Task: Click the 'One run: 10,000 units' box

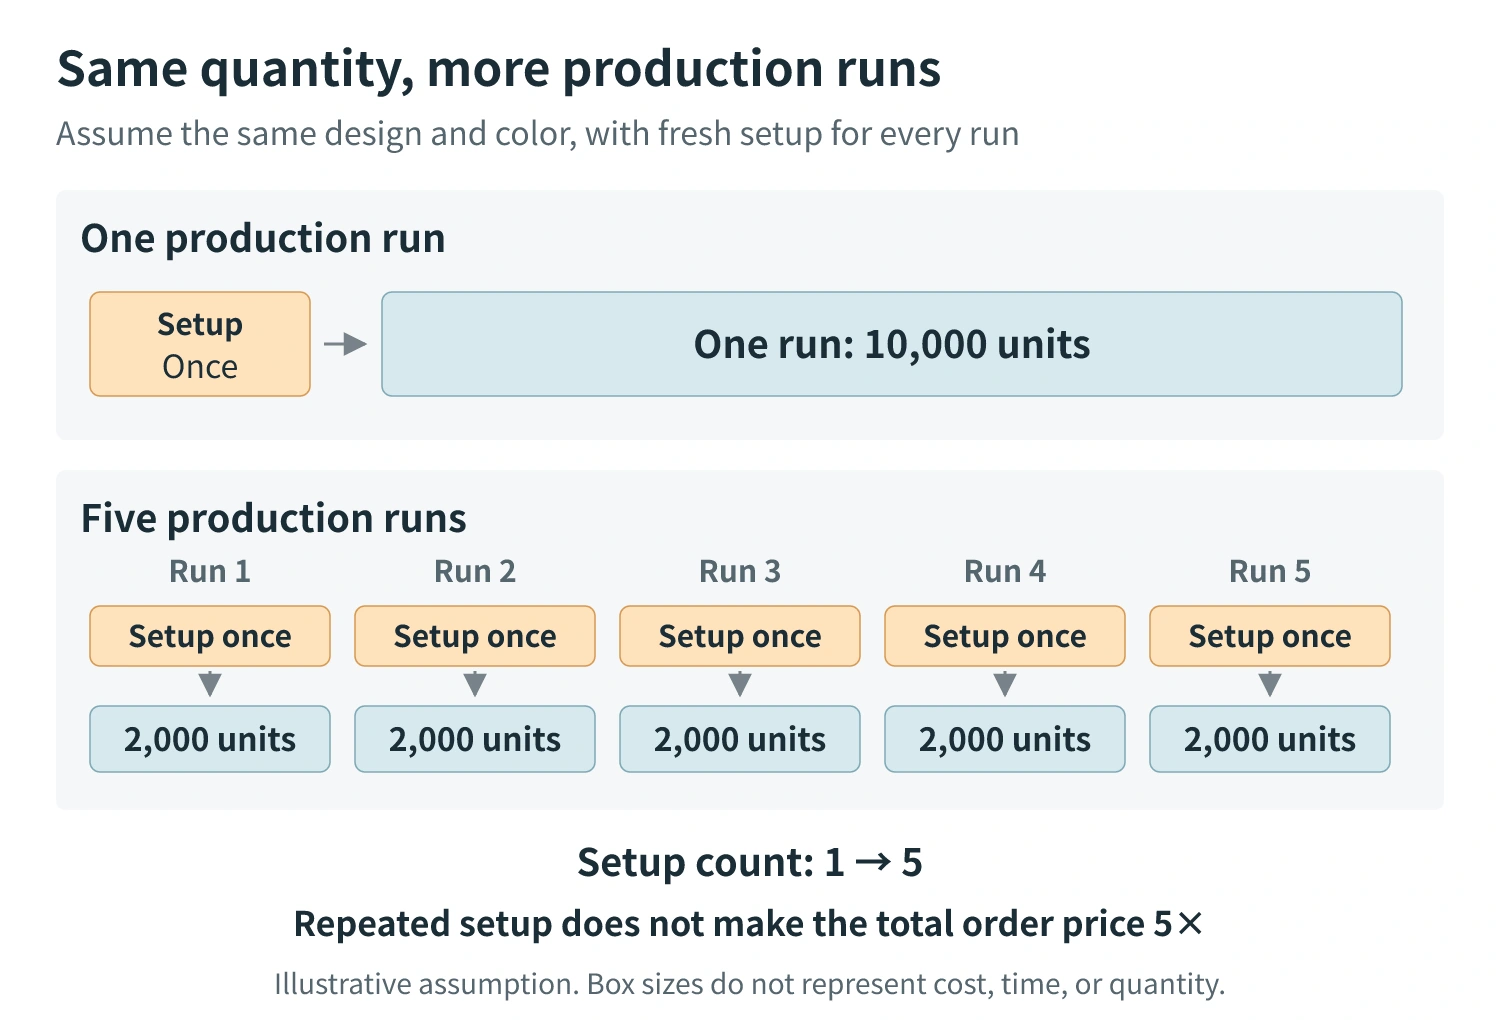Action: [892, 344]
